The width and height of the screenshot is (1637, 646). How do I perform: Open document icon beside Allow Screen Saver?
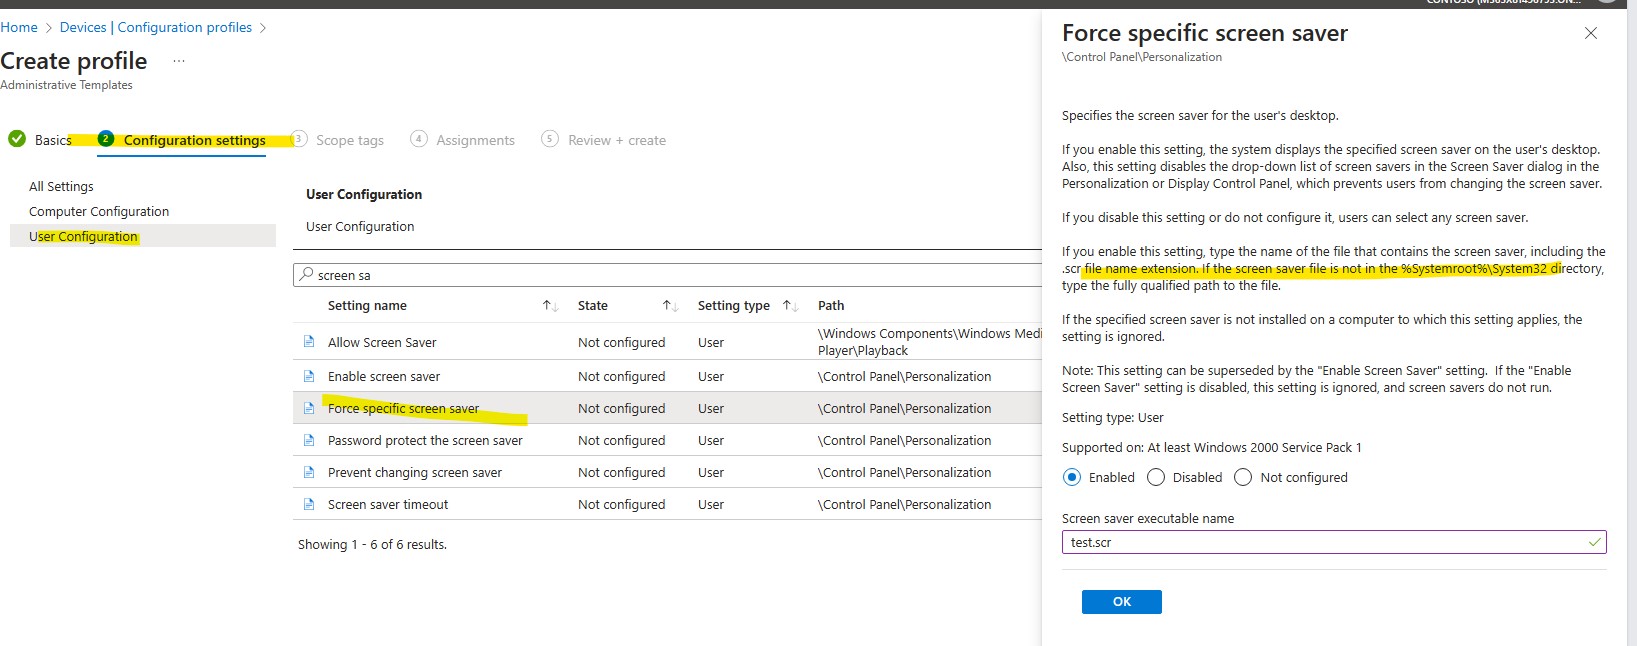[x=309, y=342]
